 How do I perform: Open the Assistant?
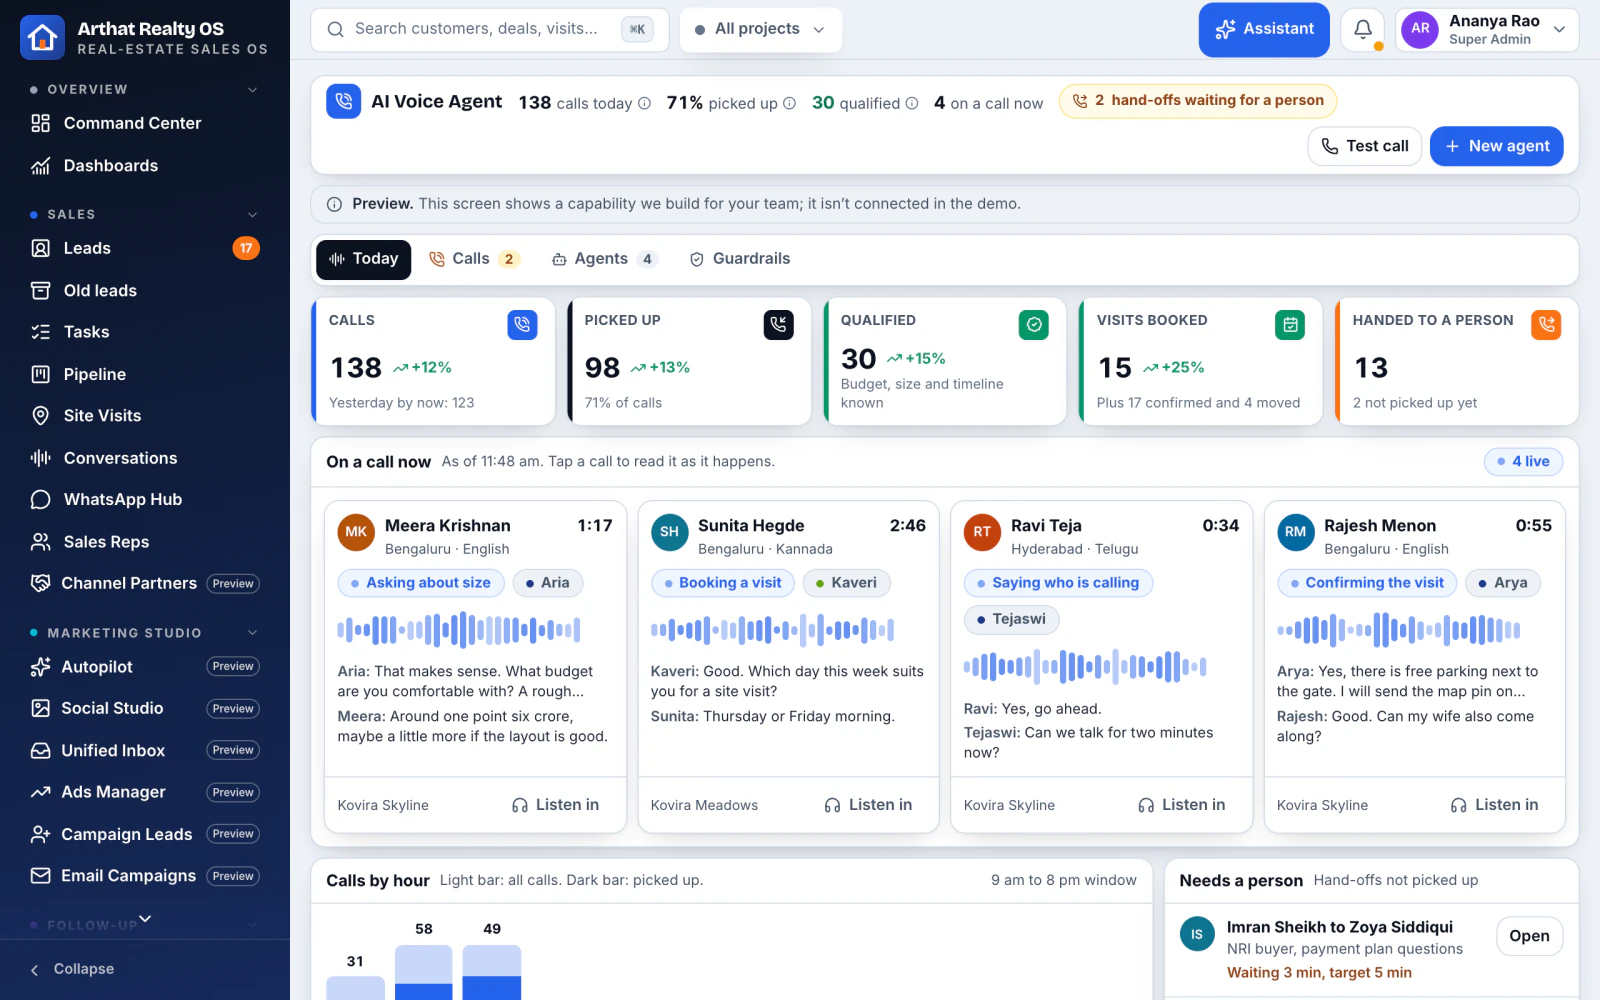[x=1264, y=29]
